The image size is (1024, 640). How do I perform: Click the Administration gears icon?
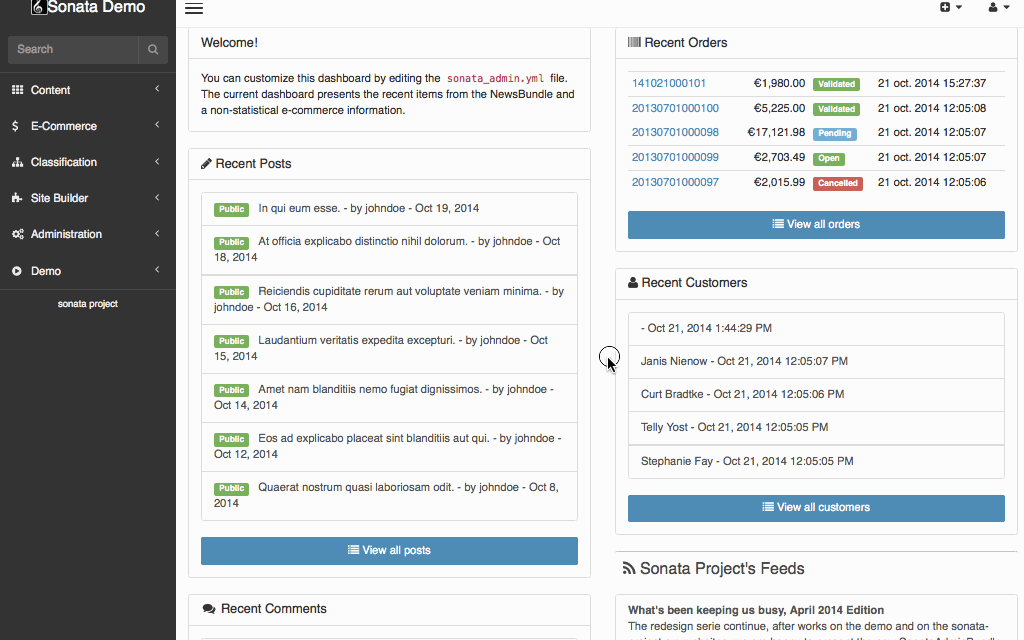click(17, 234)
